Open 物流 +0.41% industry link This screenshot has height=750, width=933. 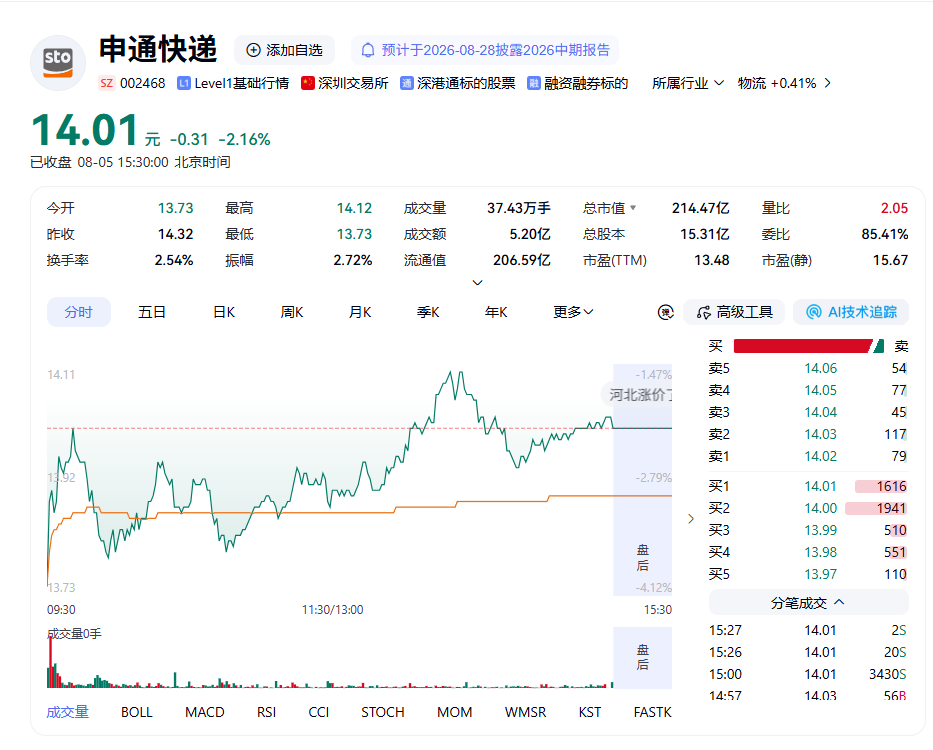[x=784, y=83]
